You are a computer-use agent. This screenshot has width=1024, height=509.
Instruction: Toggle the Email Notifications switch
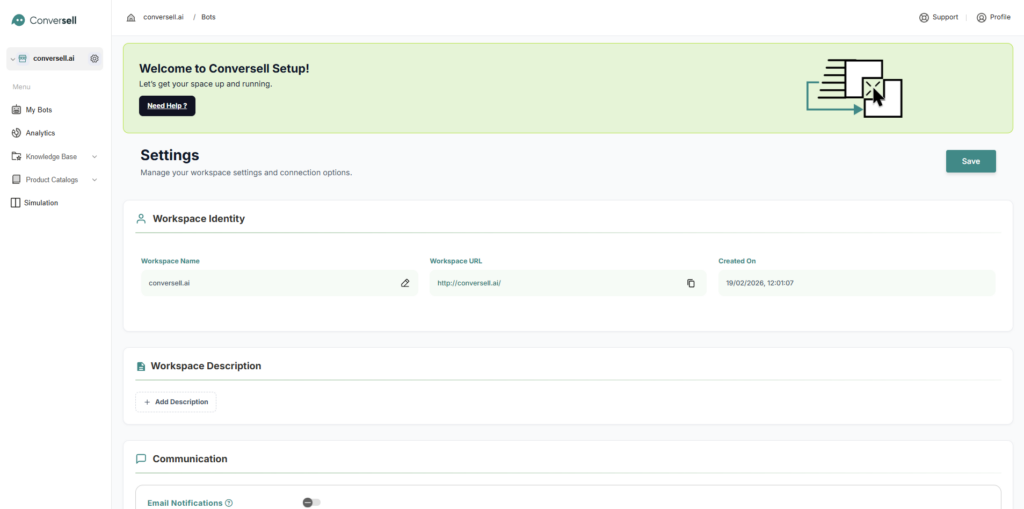(x=312, y=502)
